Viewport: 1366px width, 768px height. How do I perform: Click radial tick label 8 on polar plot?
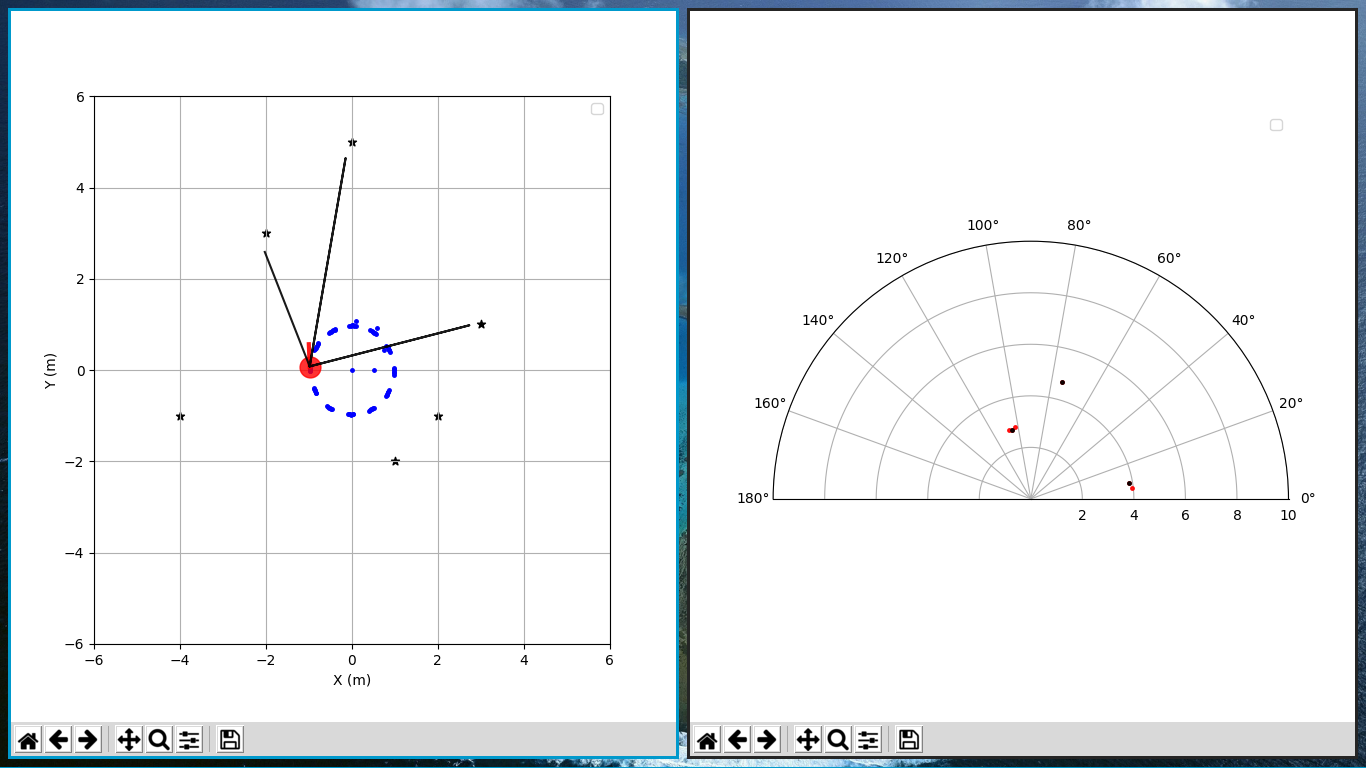click(1237, 516)
